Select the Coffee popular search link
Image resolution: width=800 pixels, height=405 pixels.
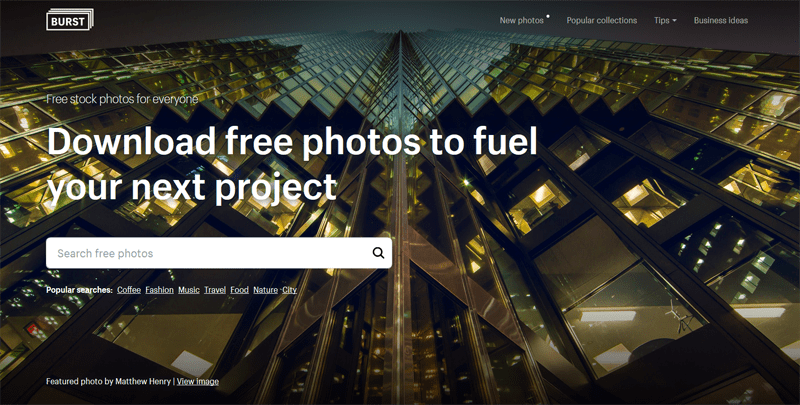point(129,290)
